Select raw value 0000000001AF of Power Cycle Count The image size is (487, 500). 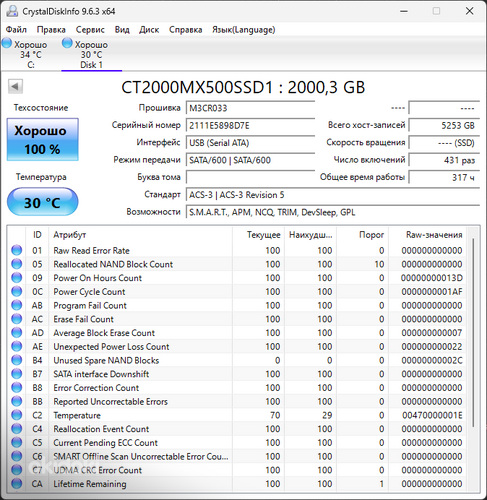(x=431, y=291)
